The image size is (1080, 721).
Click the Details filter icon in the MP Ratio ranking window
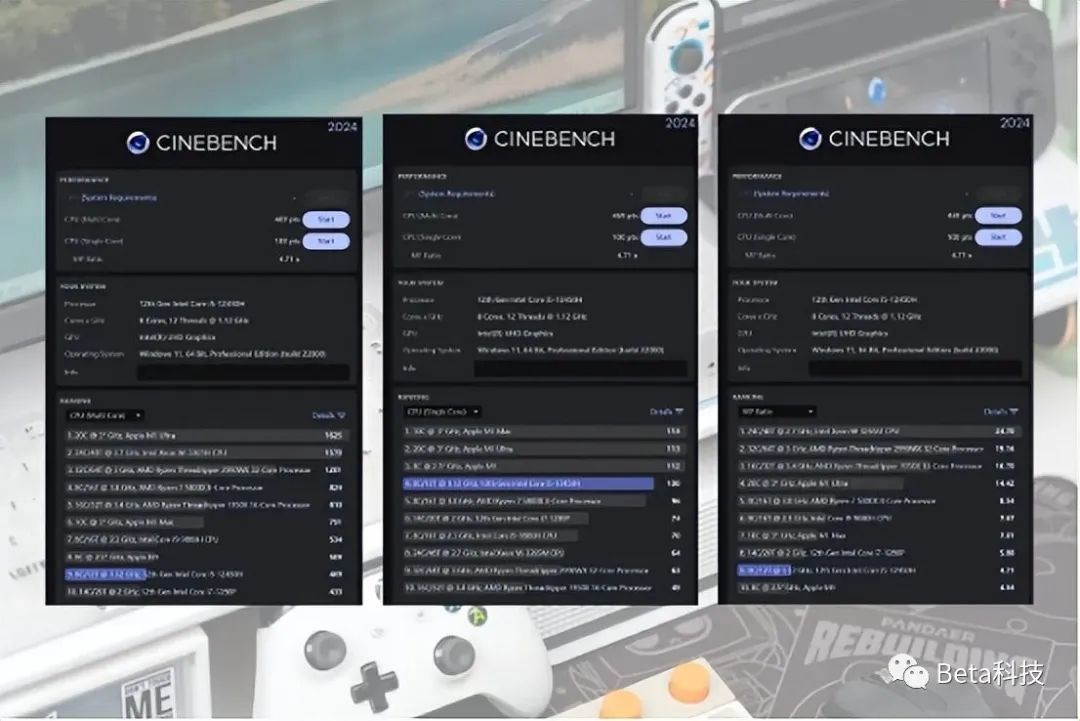click(x=1013, y=412)
